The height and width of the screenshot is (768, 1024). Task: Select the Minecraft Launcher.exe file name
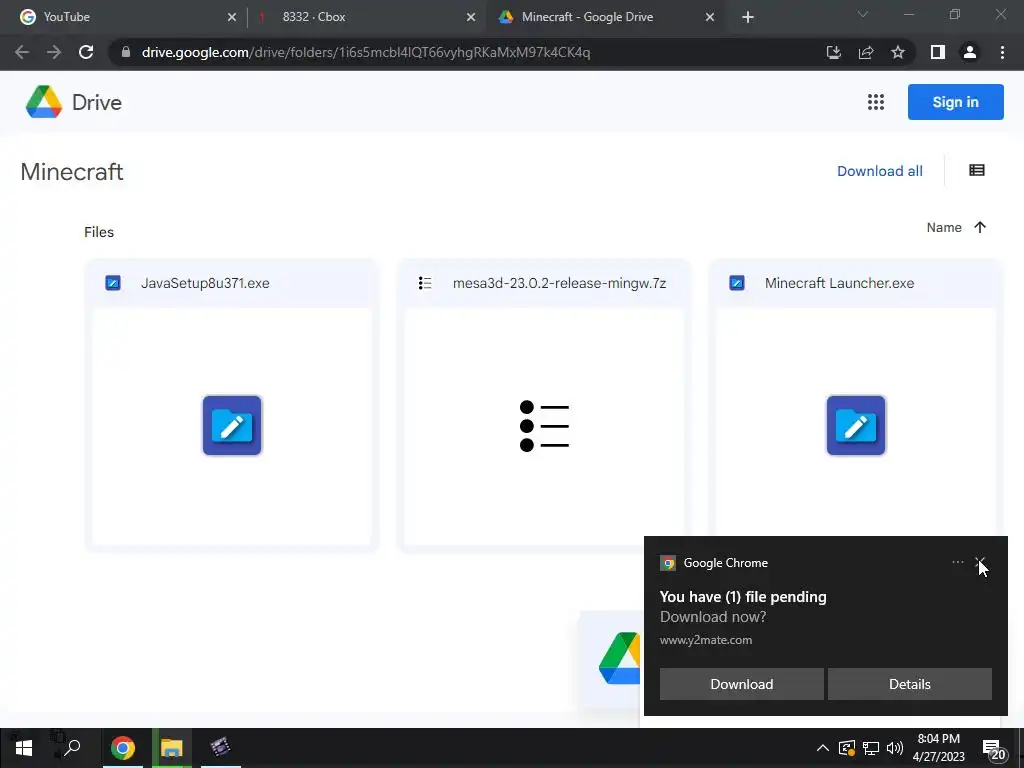839,283
